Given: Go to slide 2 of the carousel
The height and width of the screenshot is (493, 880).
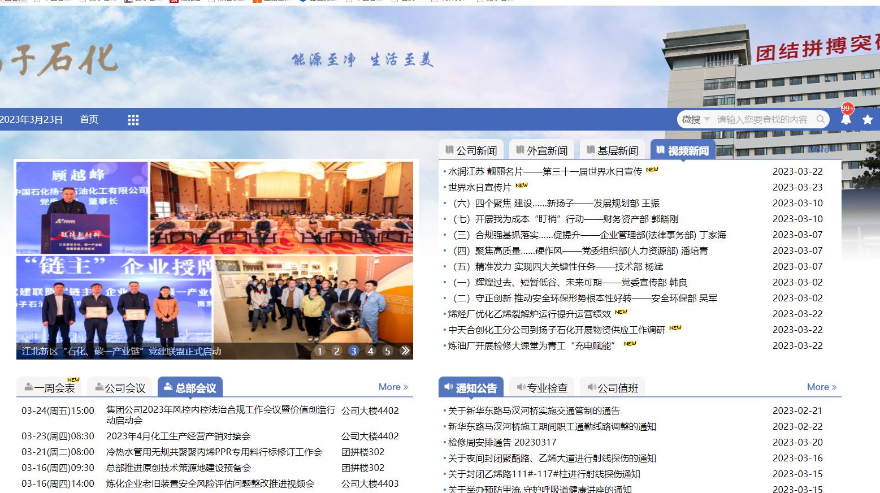Looking at the screenshot, I should tap(337, 351).
